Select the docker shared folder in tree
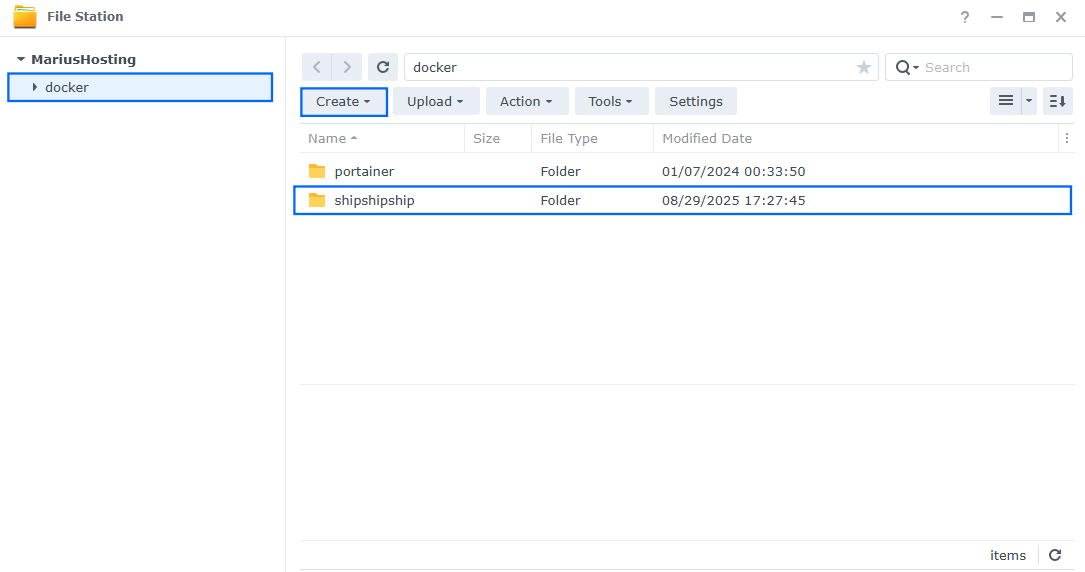The width and height of the screenshot is (1085, 572). pyautogui.click(x=140, y=87)
